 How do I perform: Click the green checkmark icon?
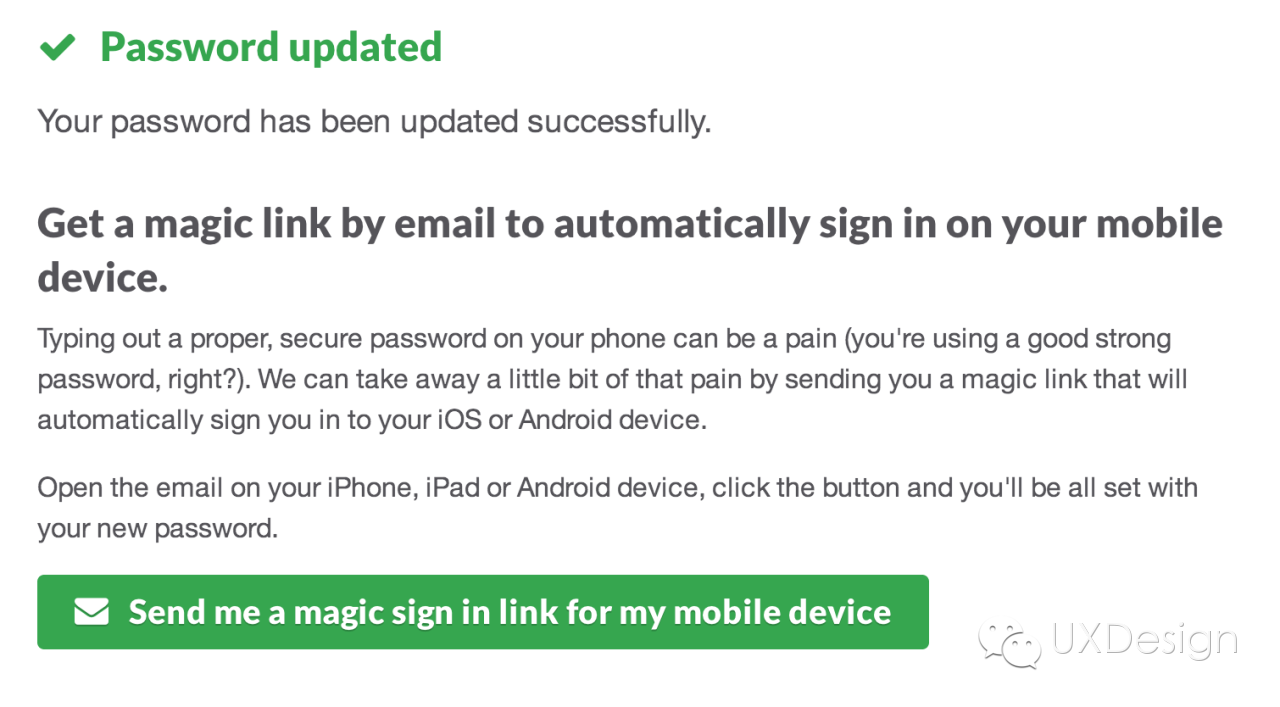(57, 48)
